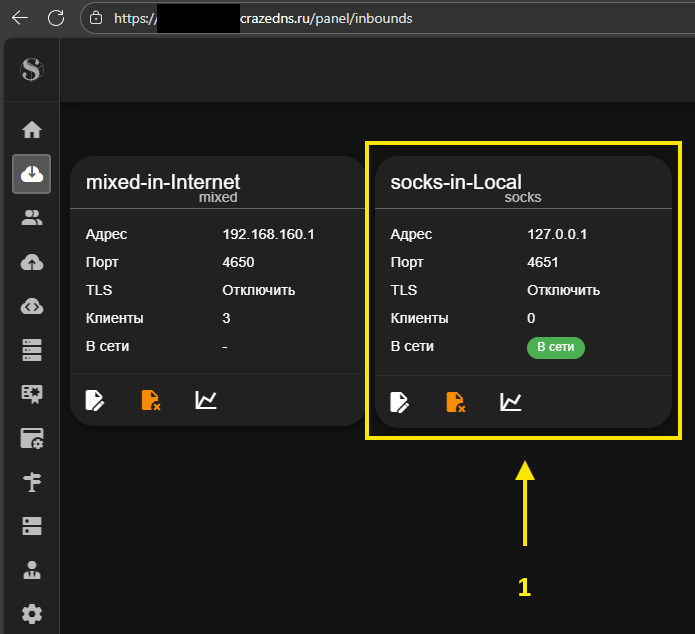Open the certificate icon in sidebar
Image resolution: width=695 pixels, height=634 pixels.
31,394
